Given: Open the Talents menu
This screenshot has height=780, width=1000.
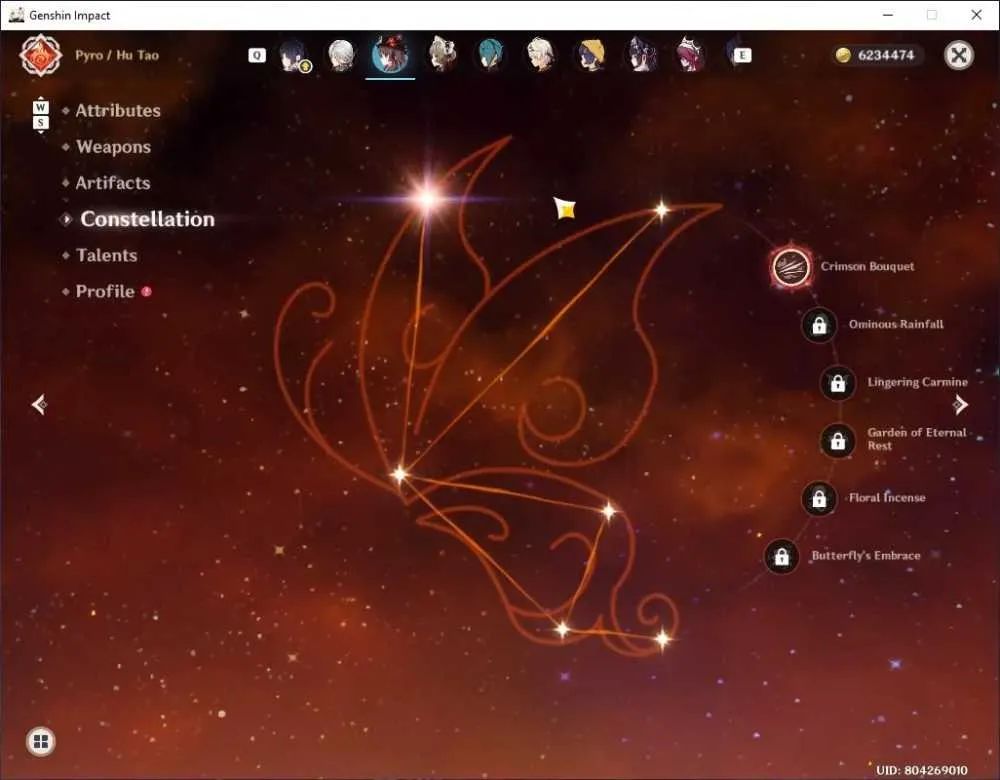Looking at the screenshot, I should (x=107, y=256).
